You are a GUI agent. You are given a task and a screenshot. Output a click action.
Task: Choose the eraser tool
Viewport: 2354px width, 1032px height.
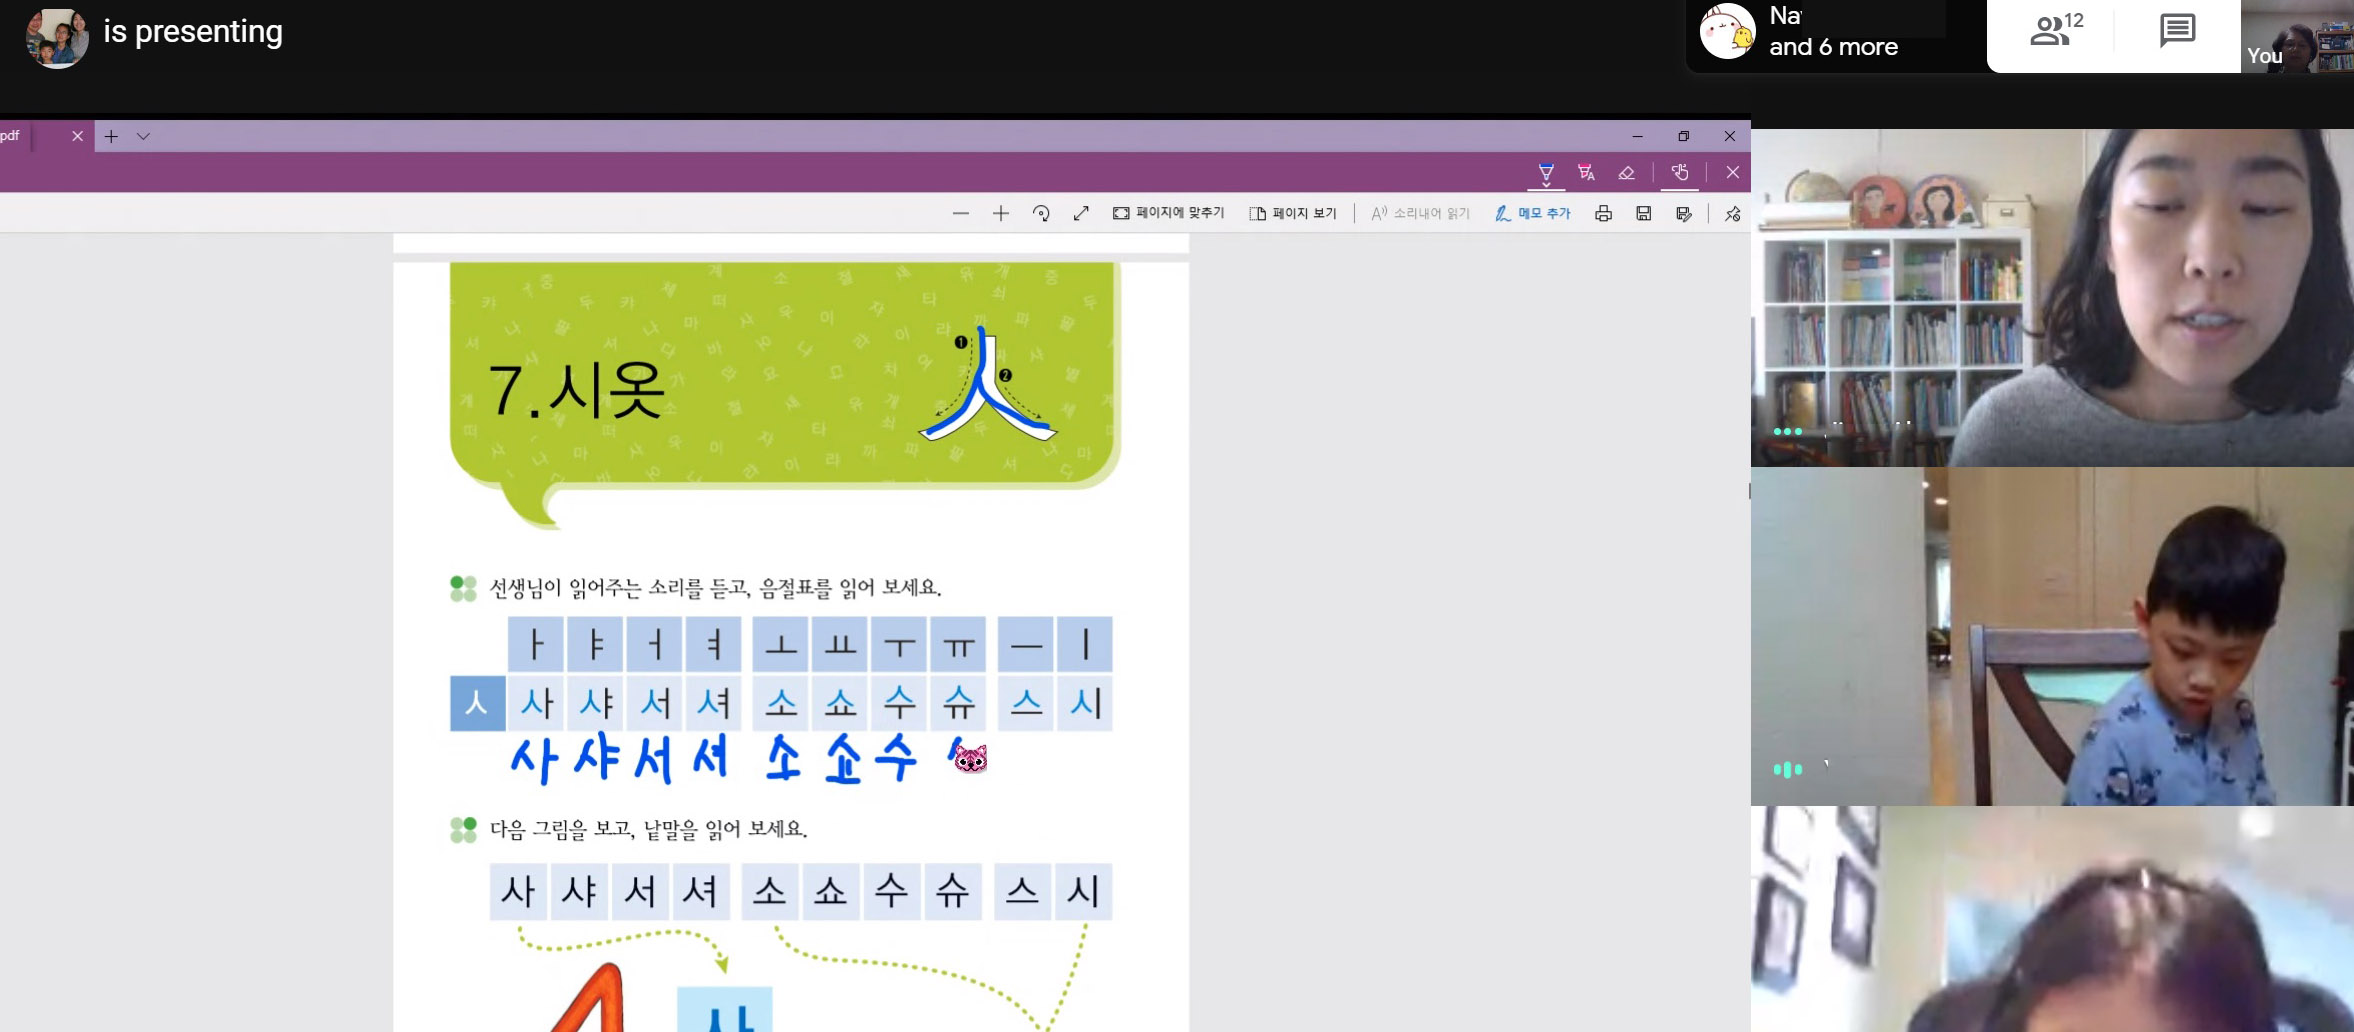pyautogui.click(x=1627, y=173)
